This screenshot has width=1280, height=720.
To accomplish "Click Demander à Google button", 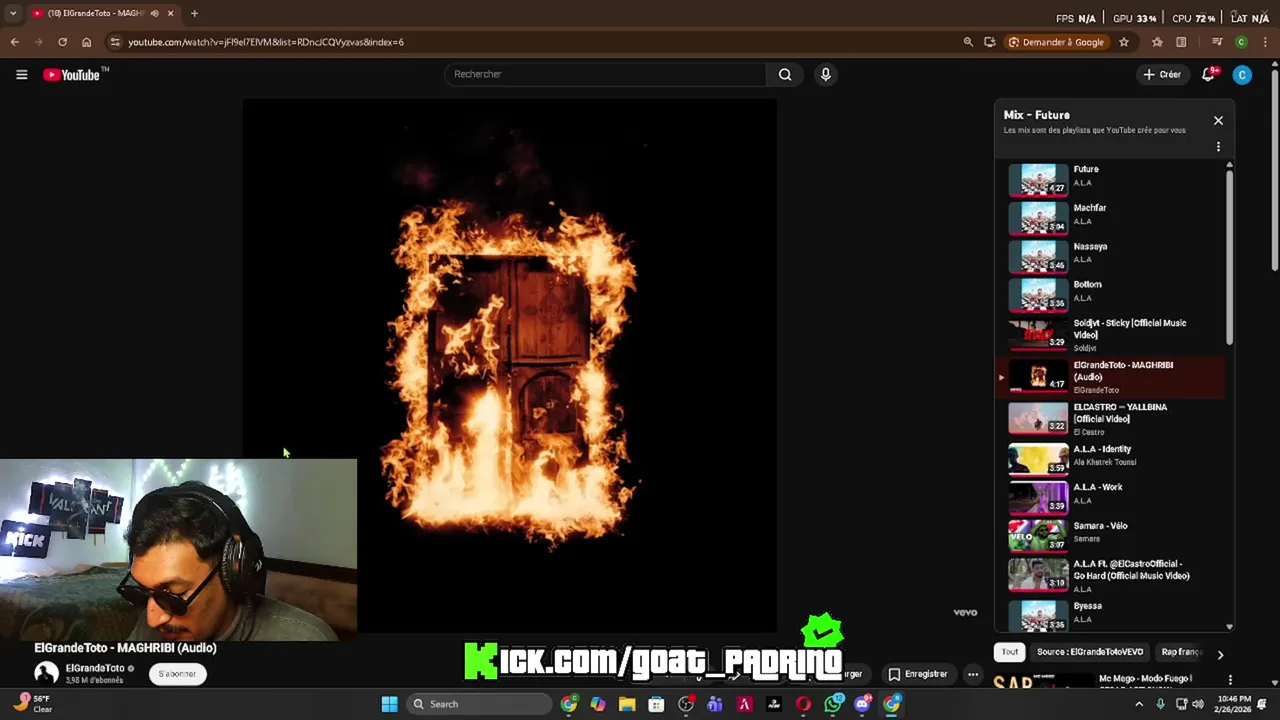I will pyautogui.click(x=1057, y=42).
